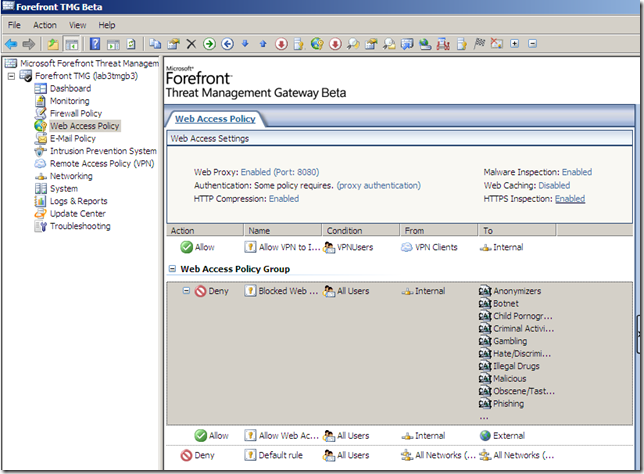Select Update Center in the tree
This screenshot has height=474, width=644.
[78, 214]
